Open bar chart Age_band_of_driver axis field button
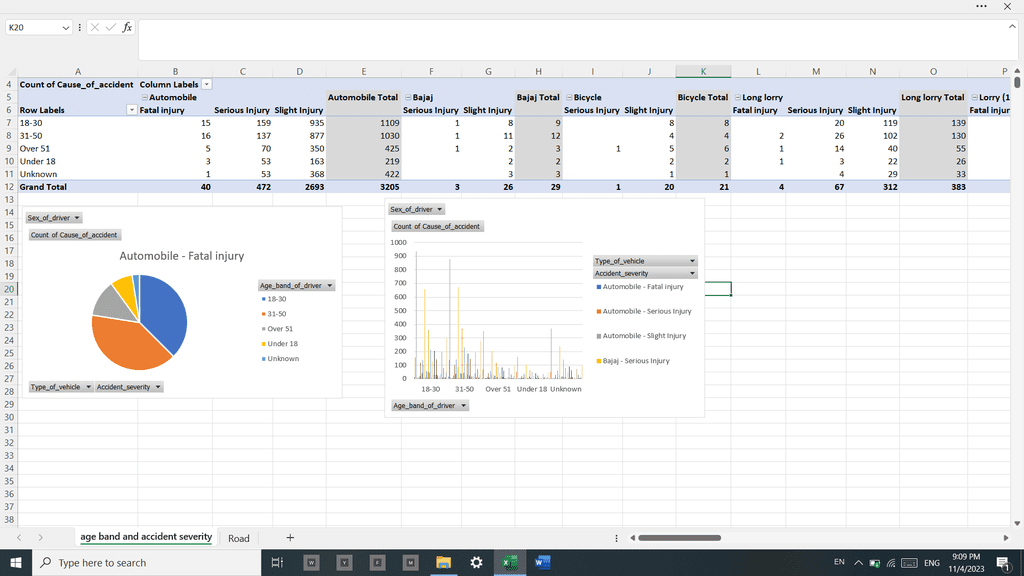This screenshot has height=576, width=1024. 430,406
